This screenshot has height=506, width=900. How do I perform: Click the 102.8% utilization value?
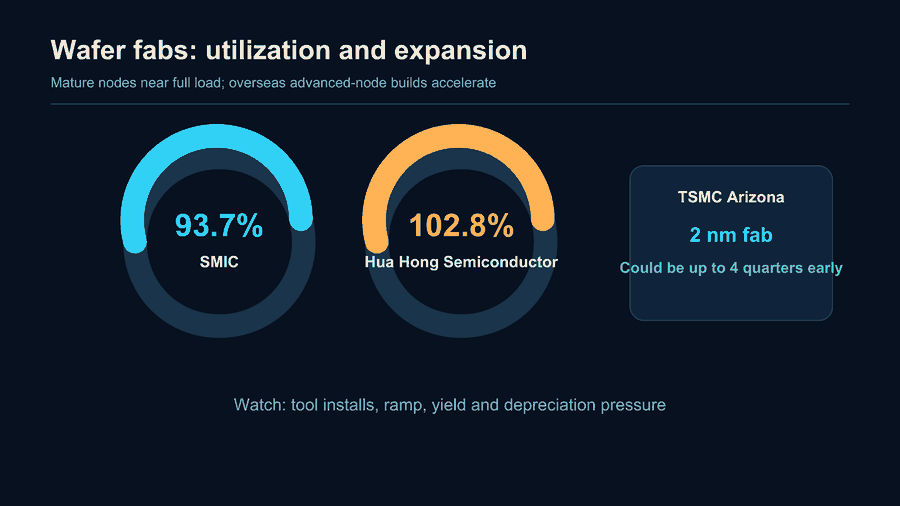461,225
